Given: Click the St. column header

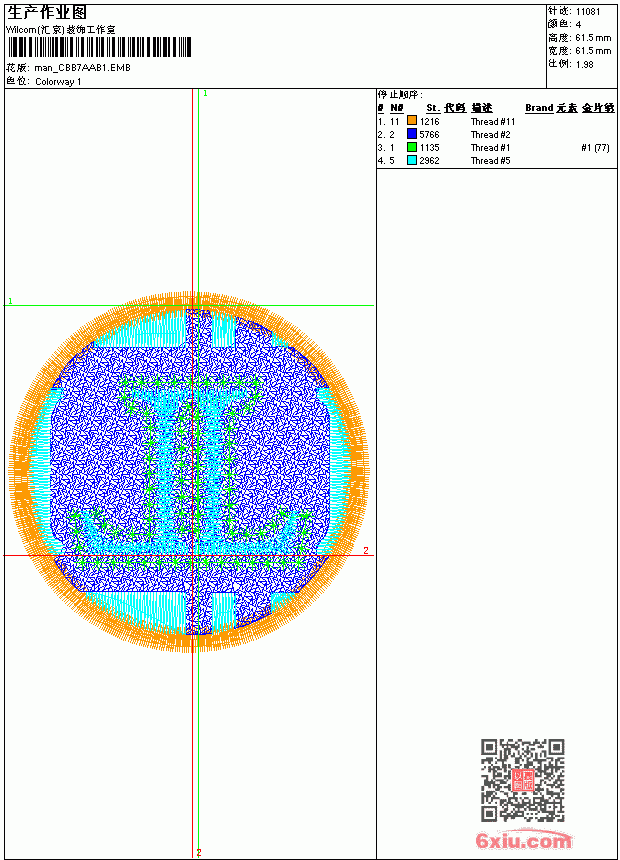Looking at the screenshot, I should pos(433,108).
